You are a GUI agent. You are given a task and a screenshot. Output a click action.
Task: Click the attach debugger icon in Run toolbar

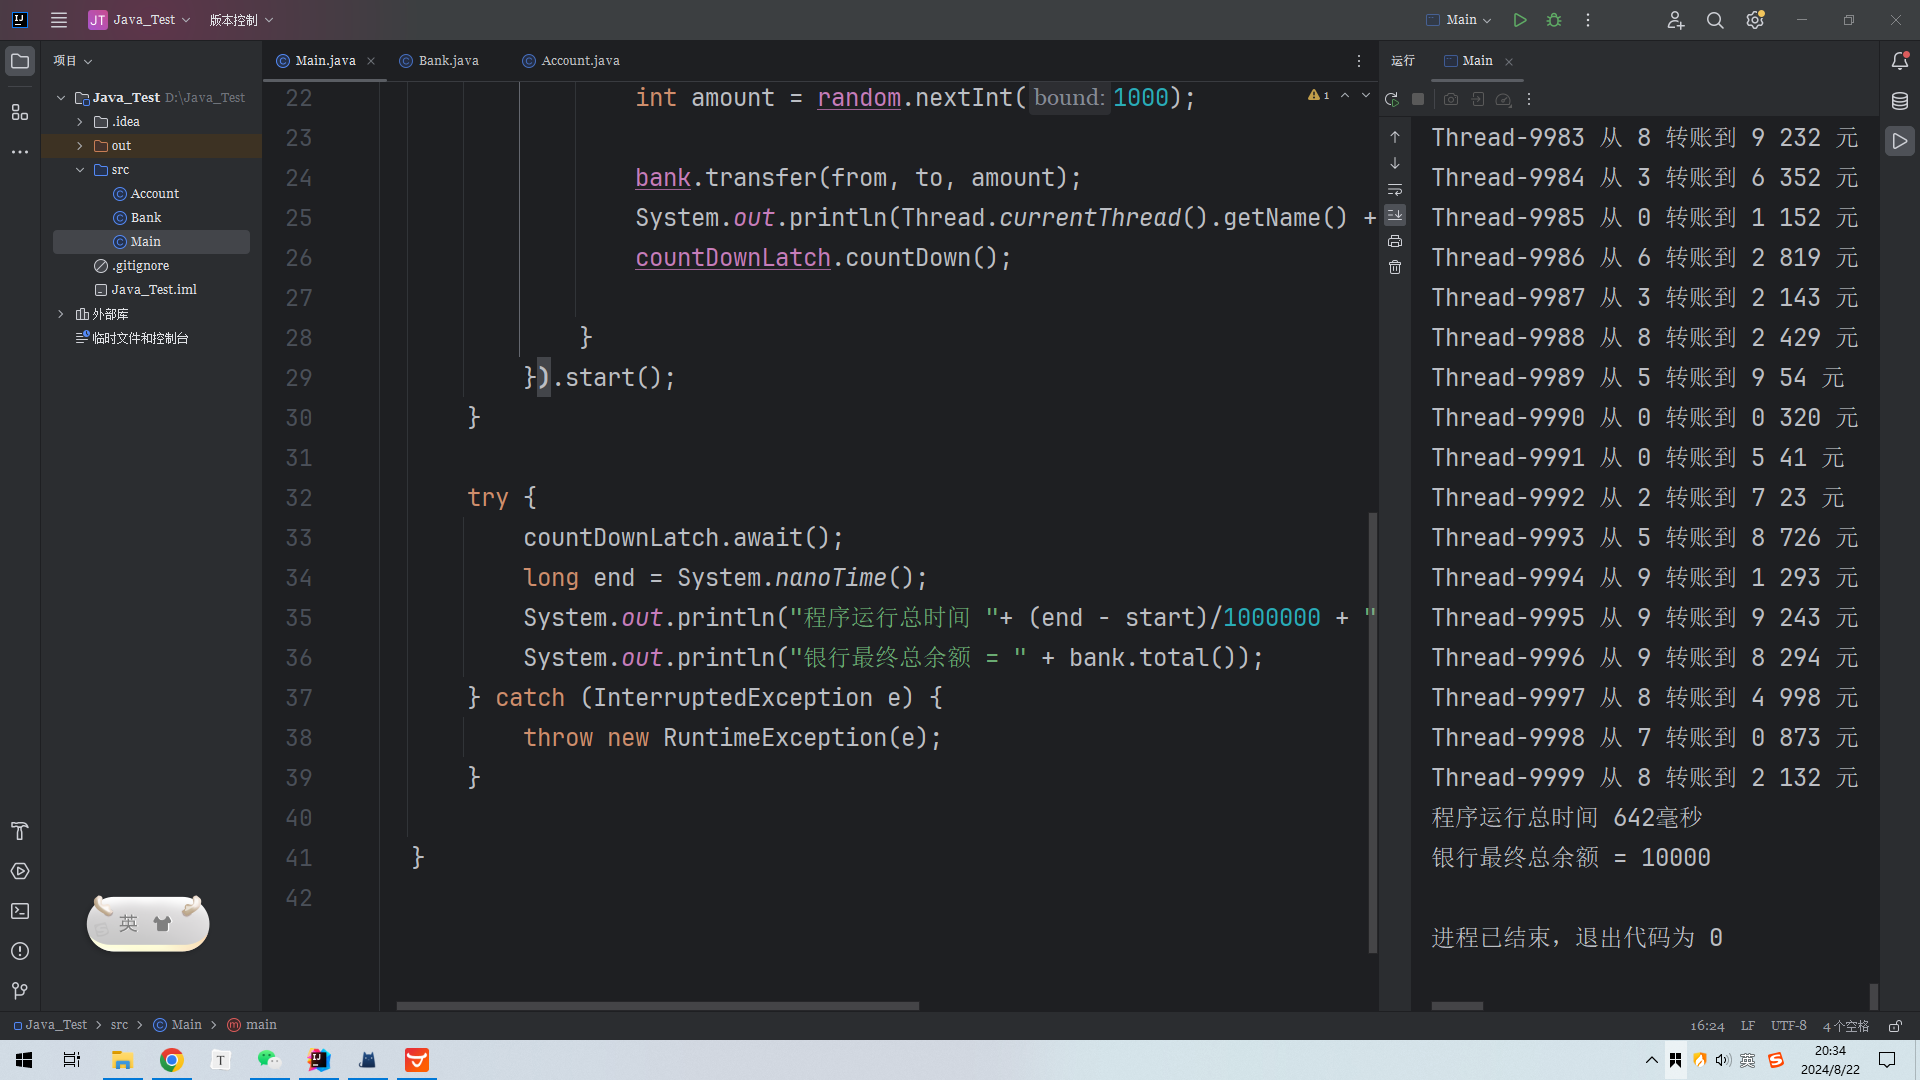tap(1477, 99)
